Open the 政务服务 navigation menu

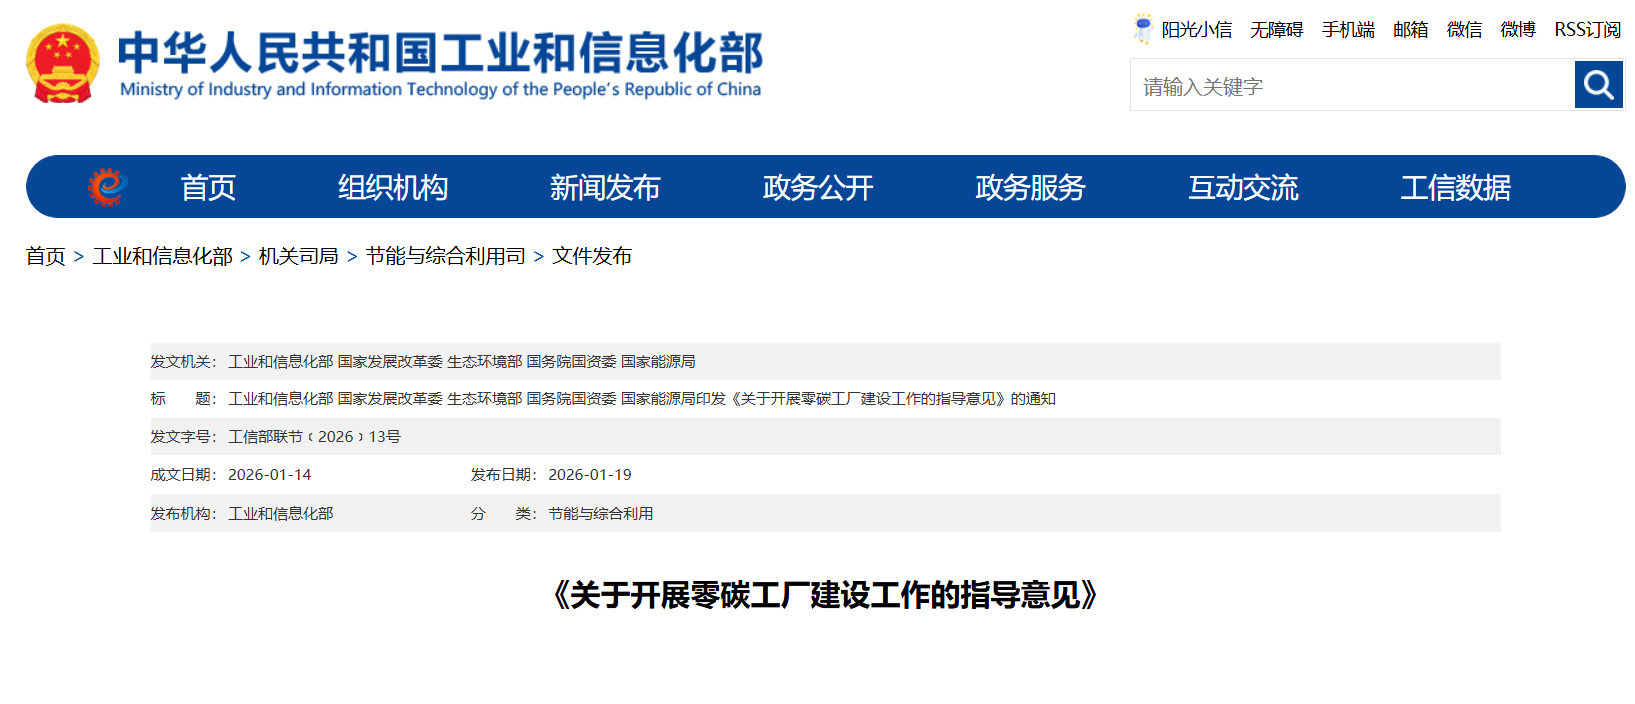coord(1030,187)
